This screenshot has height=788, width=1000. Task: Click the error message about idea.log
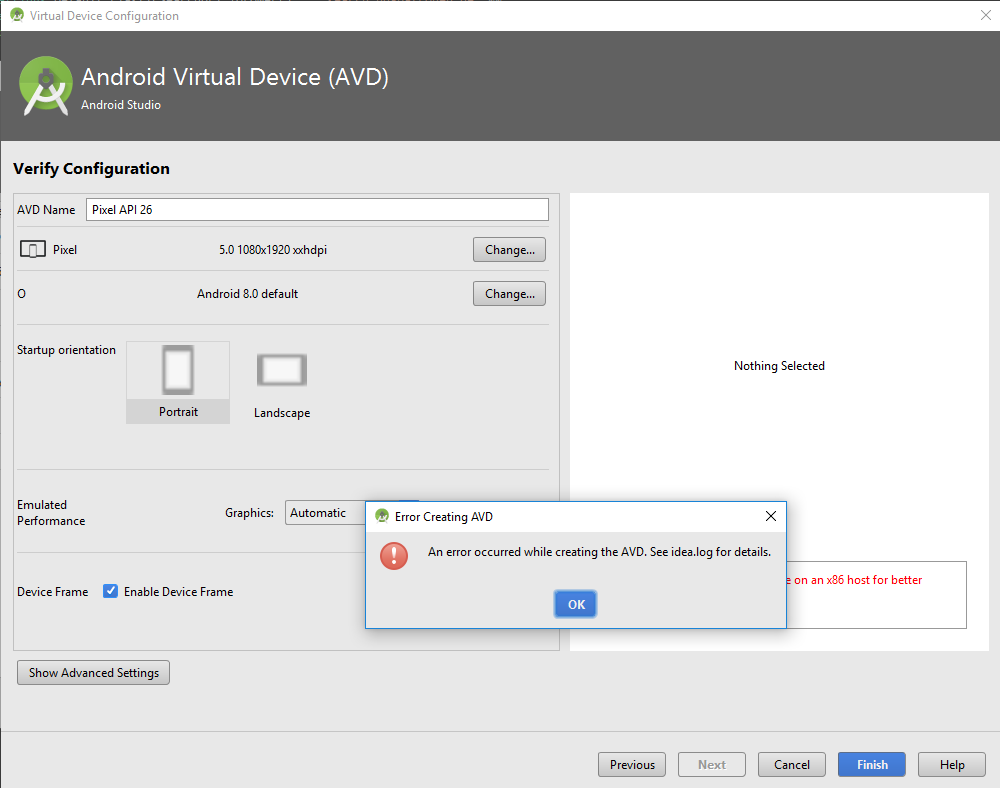click(x=599, y=552)
